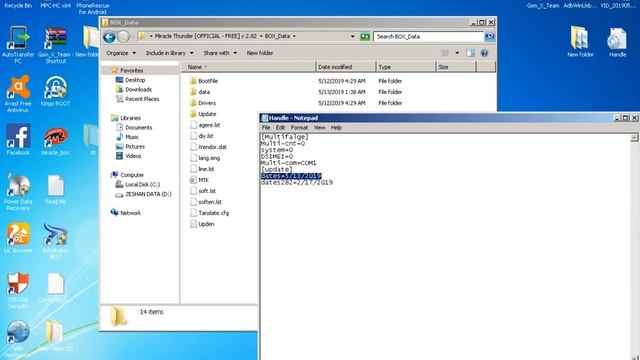Screen dimensions: 640x360
Task: Select Desktop in Favorites
Action: point(130,80)
